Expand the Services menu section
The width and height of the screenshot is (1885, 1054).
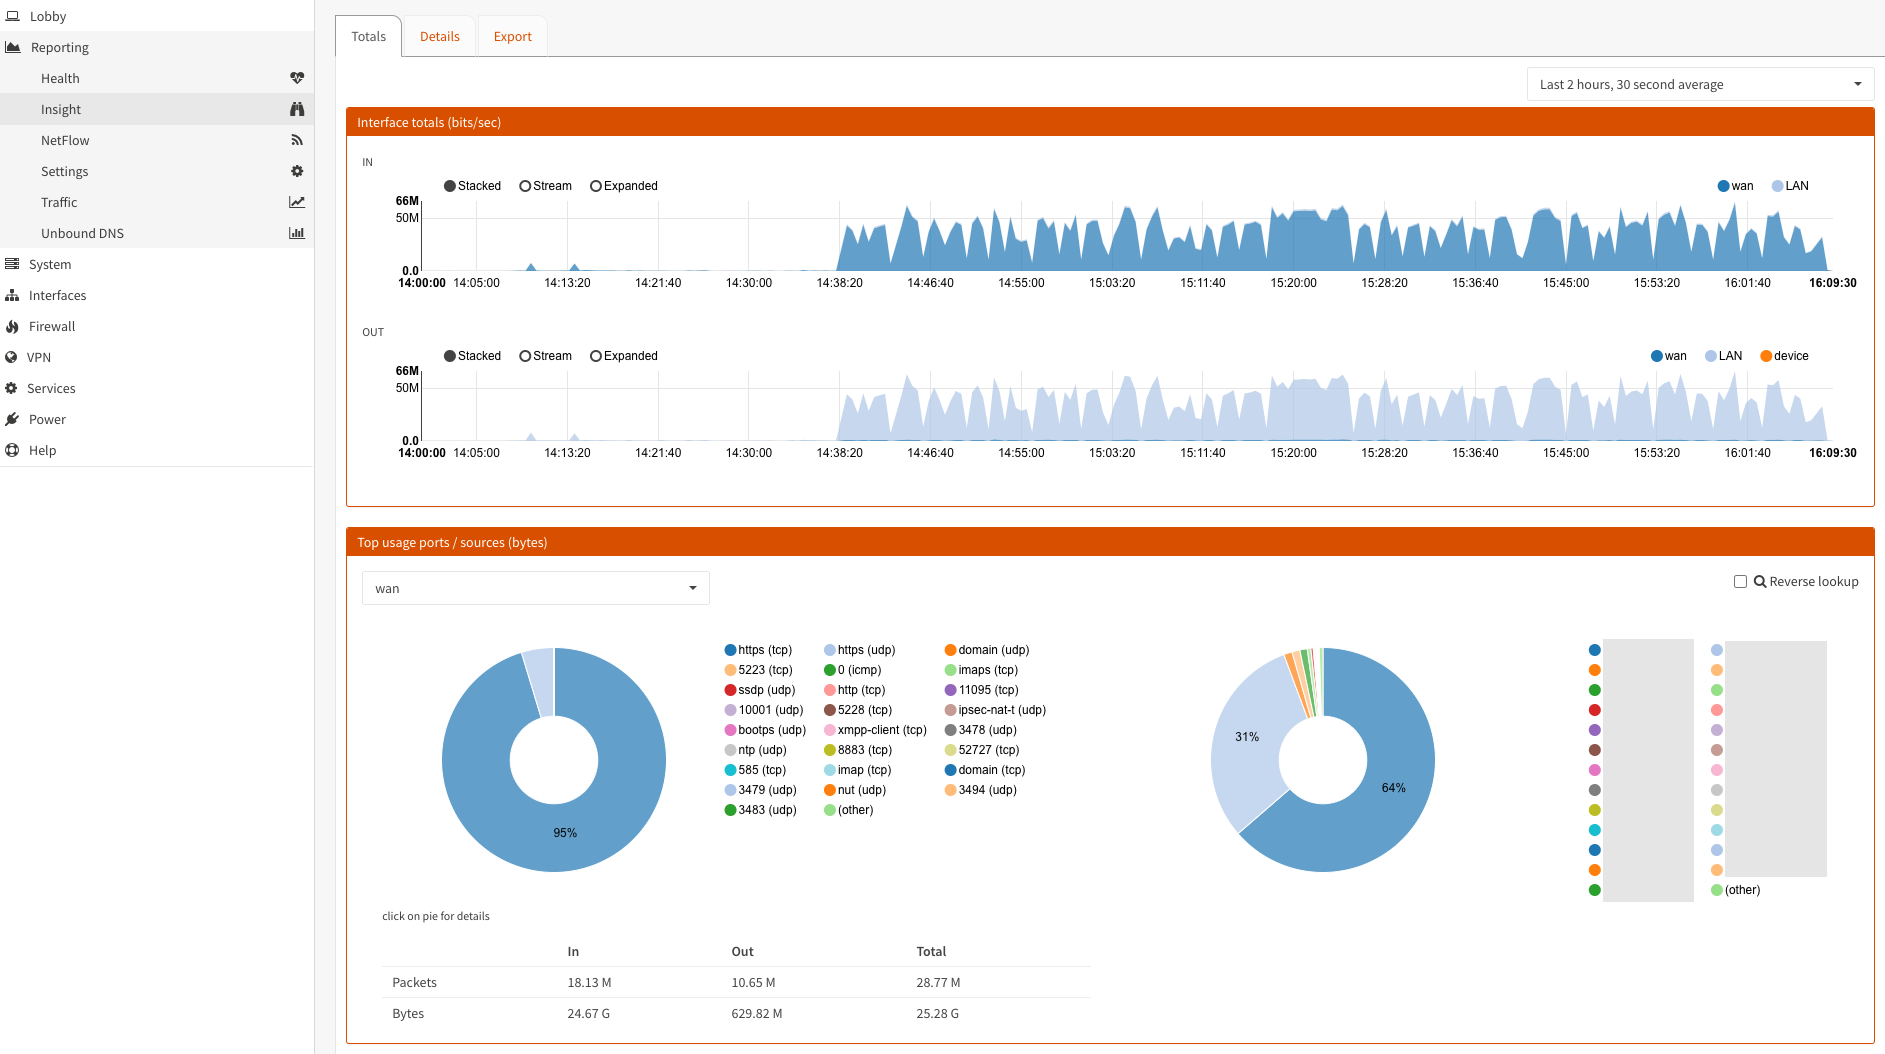157,388
